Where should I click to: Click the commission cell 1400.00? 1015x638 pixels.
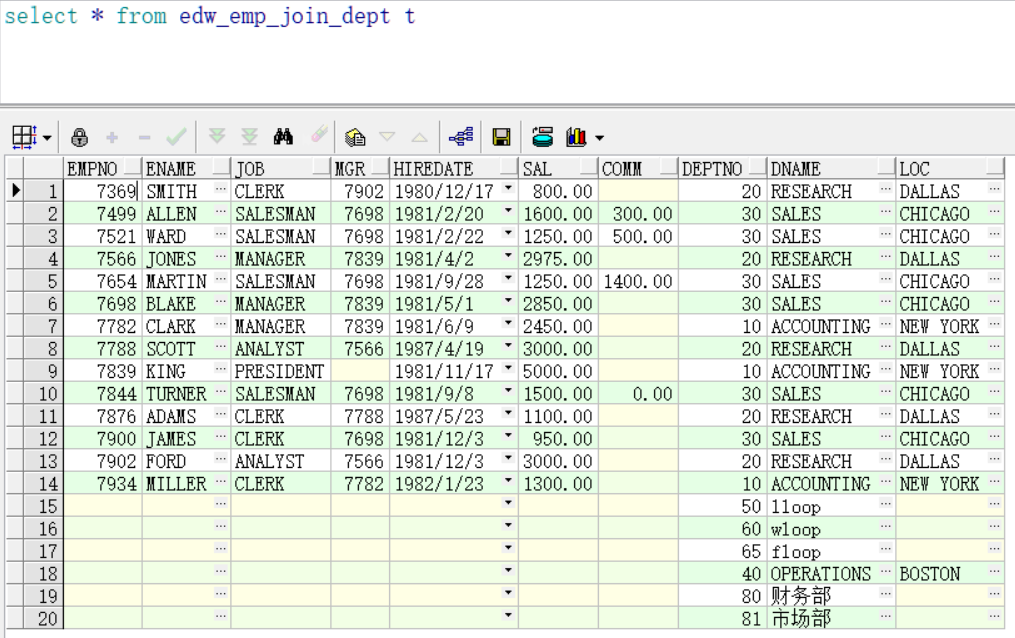tap(638, 281)
